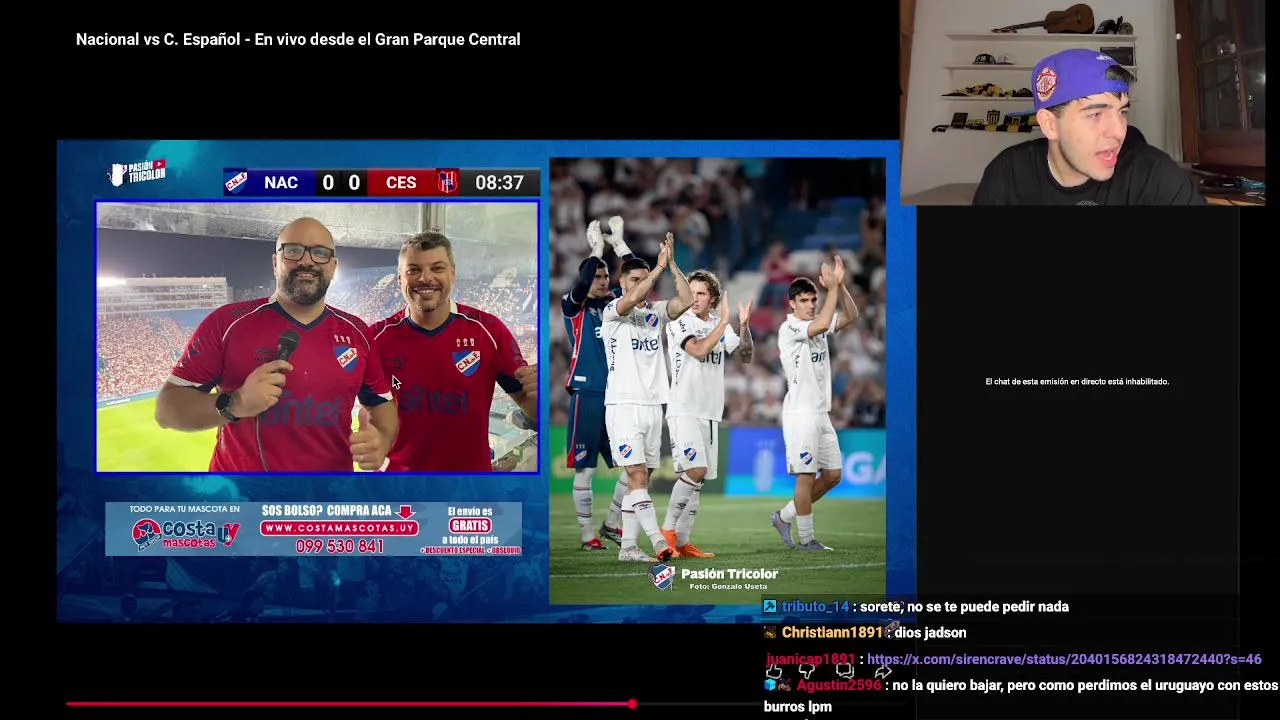Click the tributo_14 badge icon
The height and width of the screenshot is (720, 1280).
(x=770, y=607)
